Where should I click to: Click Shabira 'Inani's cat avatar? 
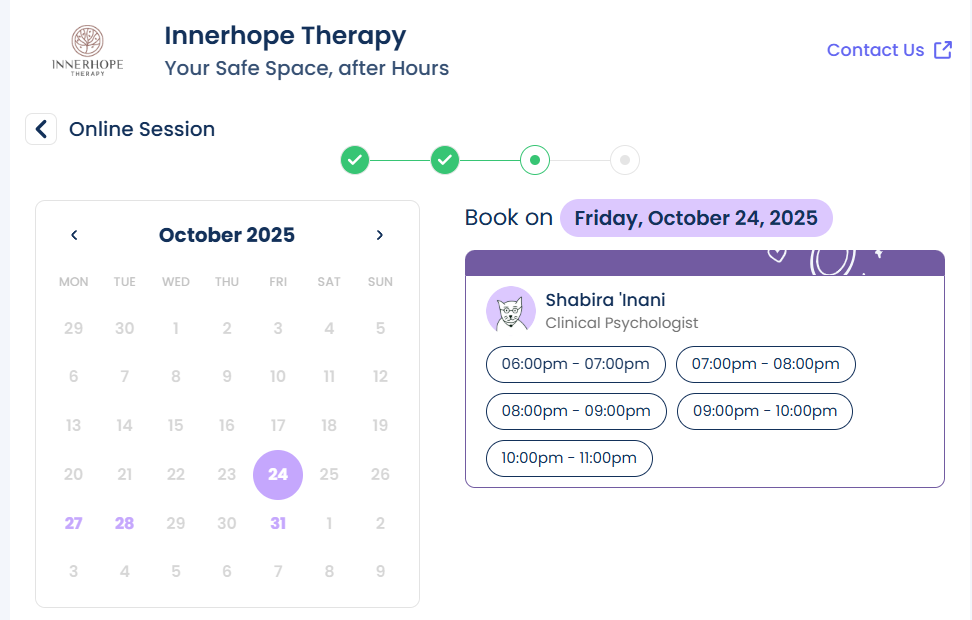coord(511,310)
